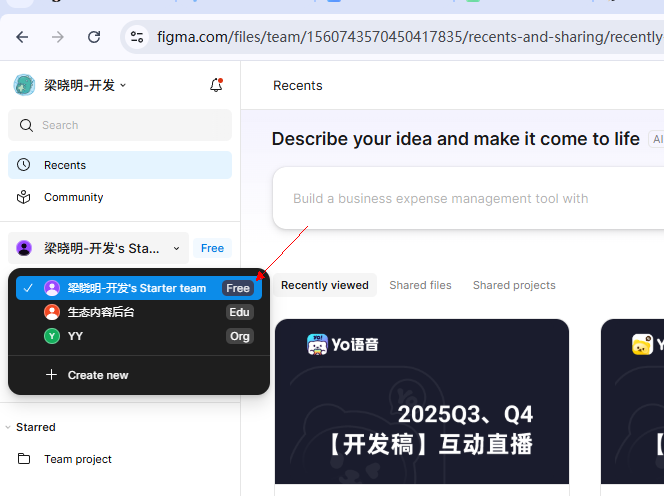Click the plus icon beside Create new
Image resolution: width=664 pixels, height=496 pixels.
pyautogui.click(x=51, y=375)
